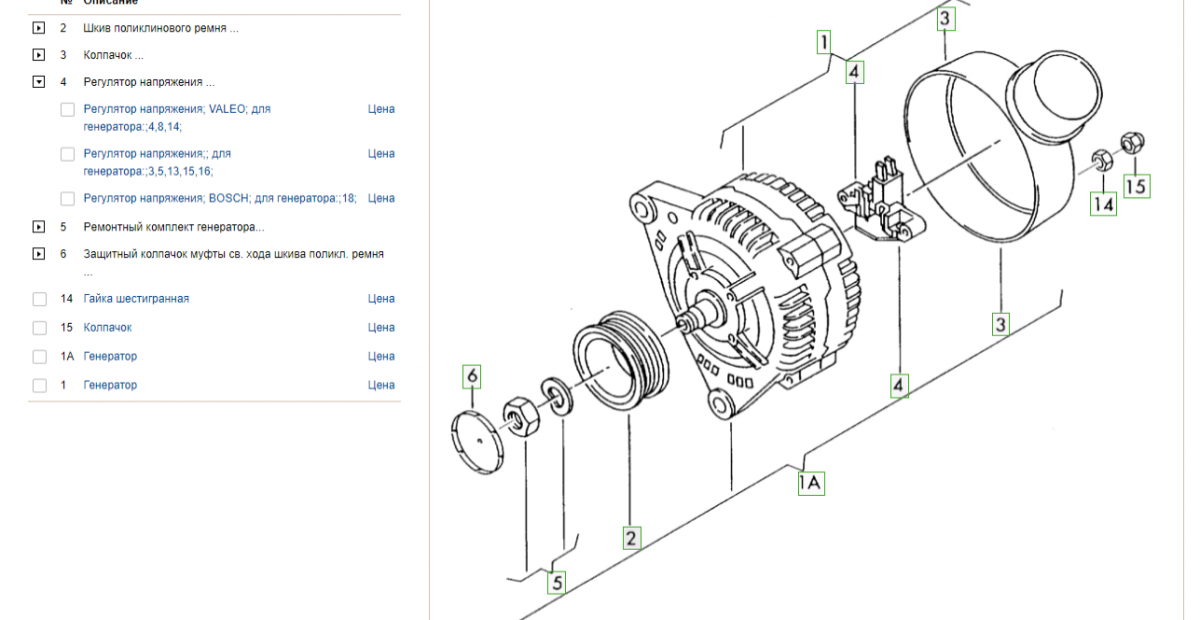Select Регулятор напряжения ... row 4 text
The image size is (1200, 620).
pyautogui.click(x=149, y=82)
